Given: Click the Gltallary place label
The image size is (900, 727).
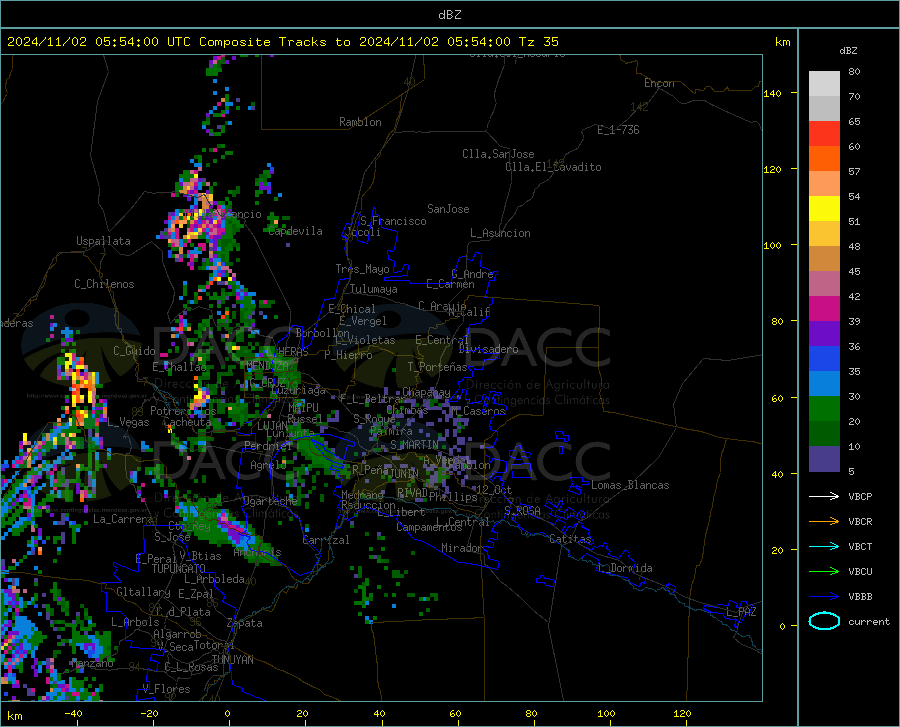Looking at the screenshot, I should pyautogui.click(x=143, y=592).
